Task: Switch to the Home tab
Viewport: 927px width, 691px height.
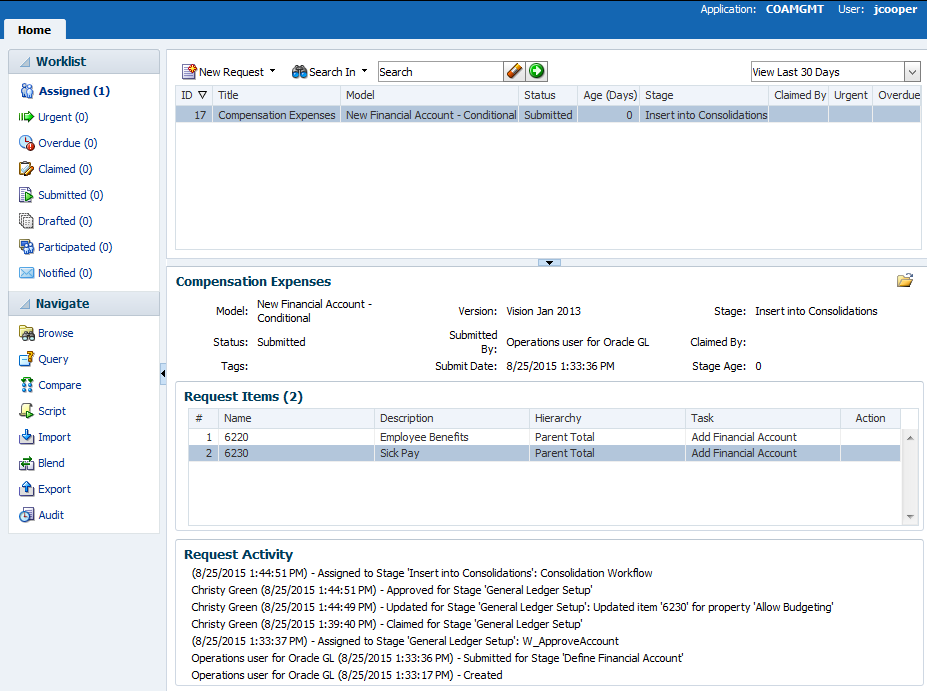Action: click(x=34, y=30)
